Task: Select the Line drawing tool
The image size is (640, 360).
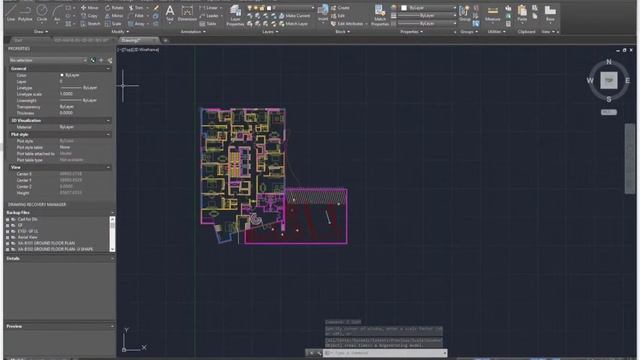Action: tap(11, 12)
